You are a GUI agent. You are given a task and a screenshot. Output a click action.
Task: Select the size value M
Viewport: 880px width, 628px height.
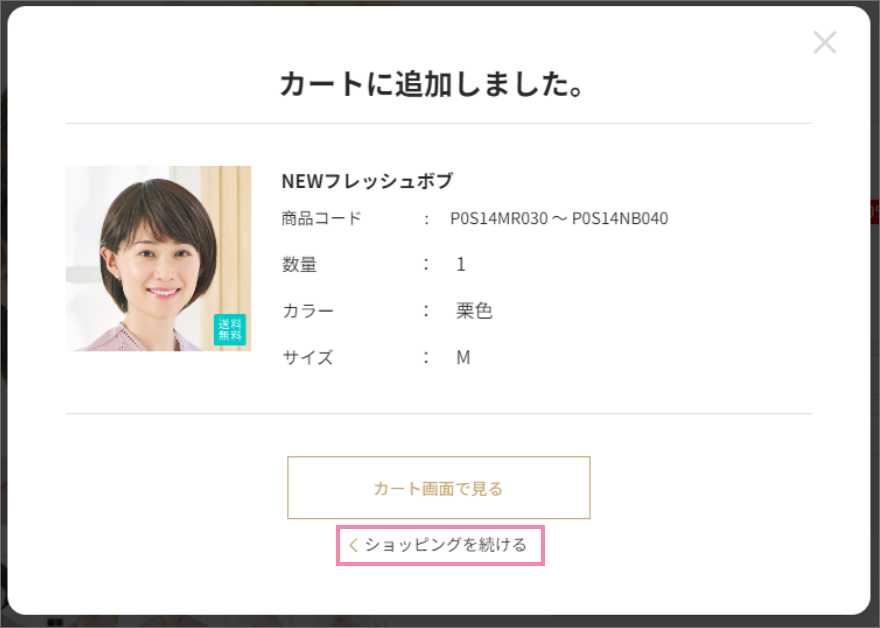point(462,357)
